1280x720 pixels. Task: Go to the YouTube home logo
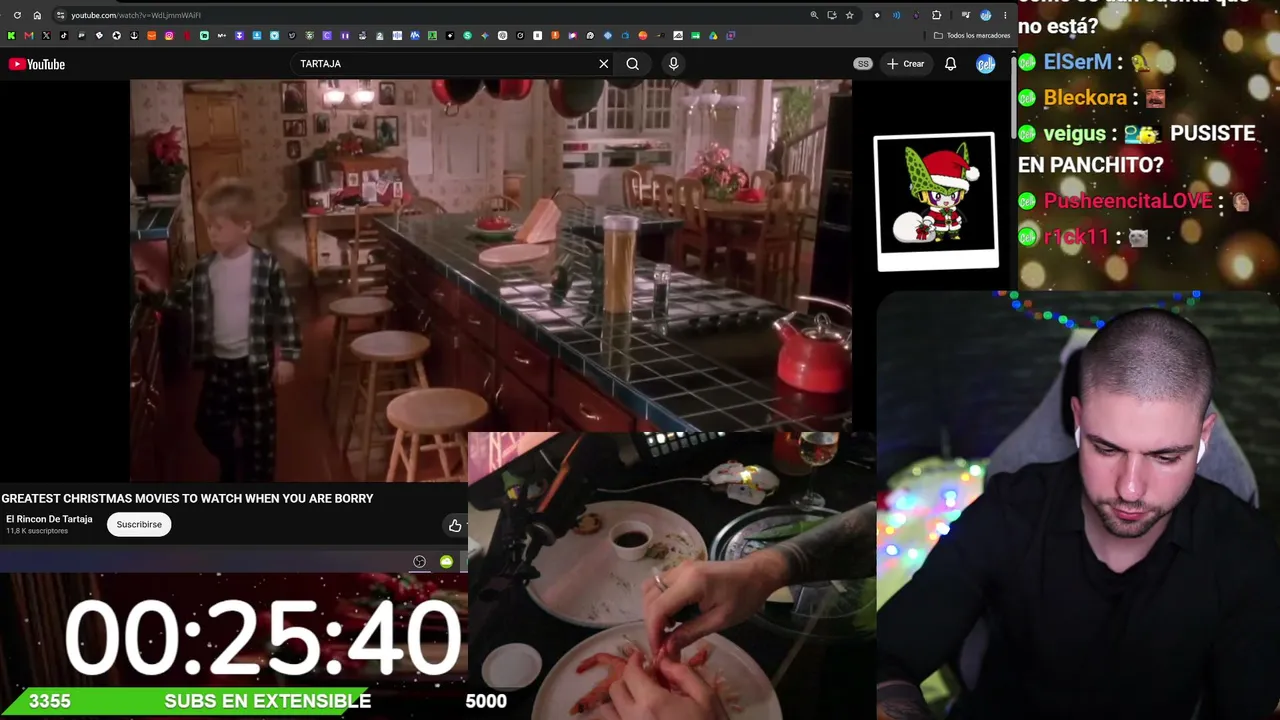(x=37, y=64)
